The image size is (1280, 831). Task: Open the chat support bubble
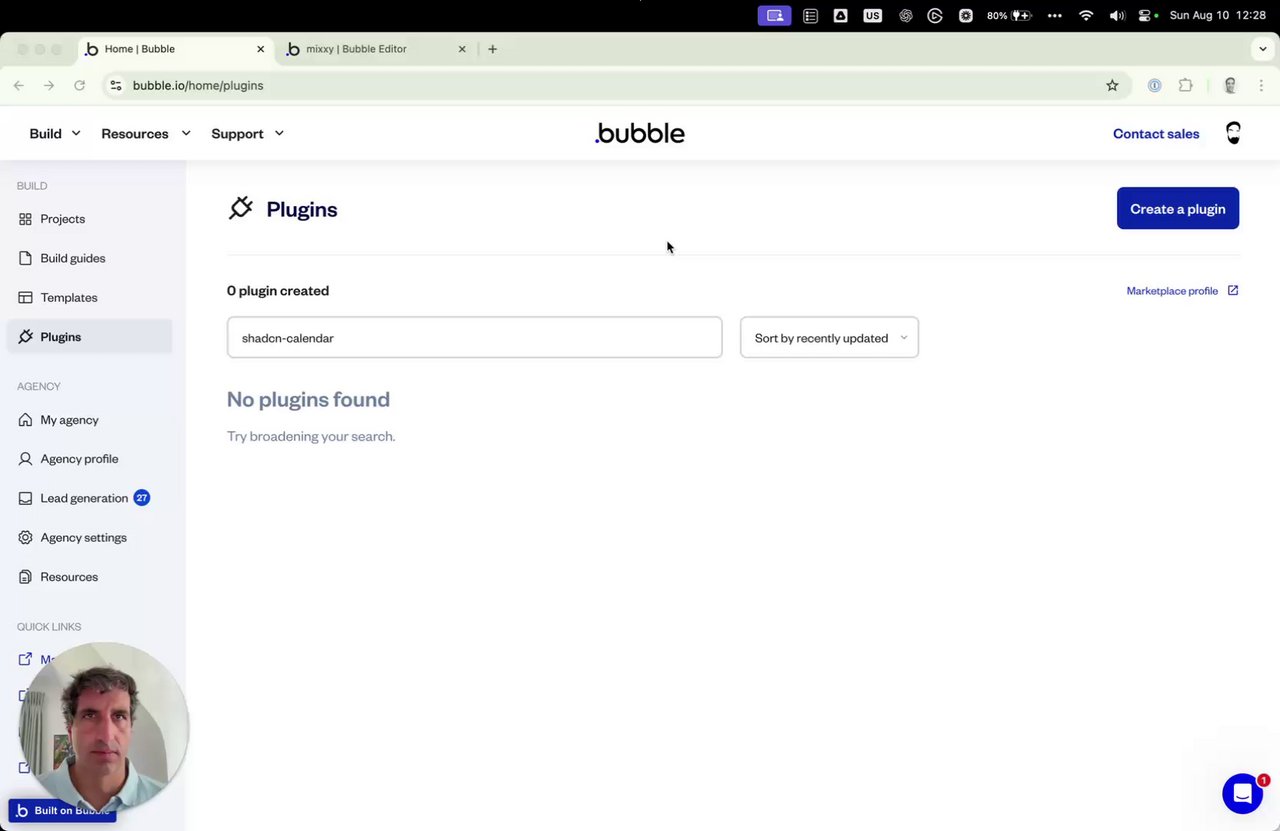pos(1242,794)
